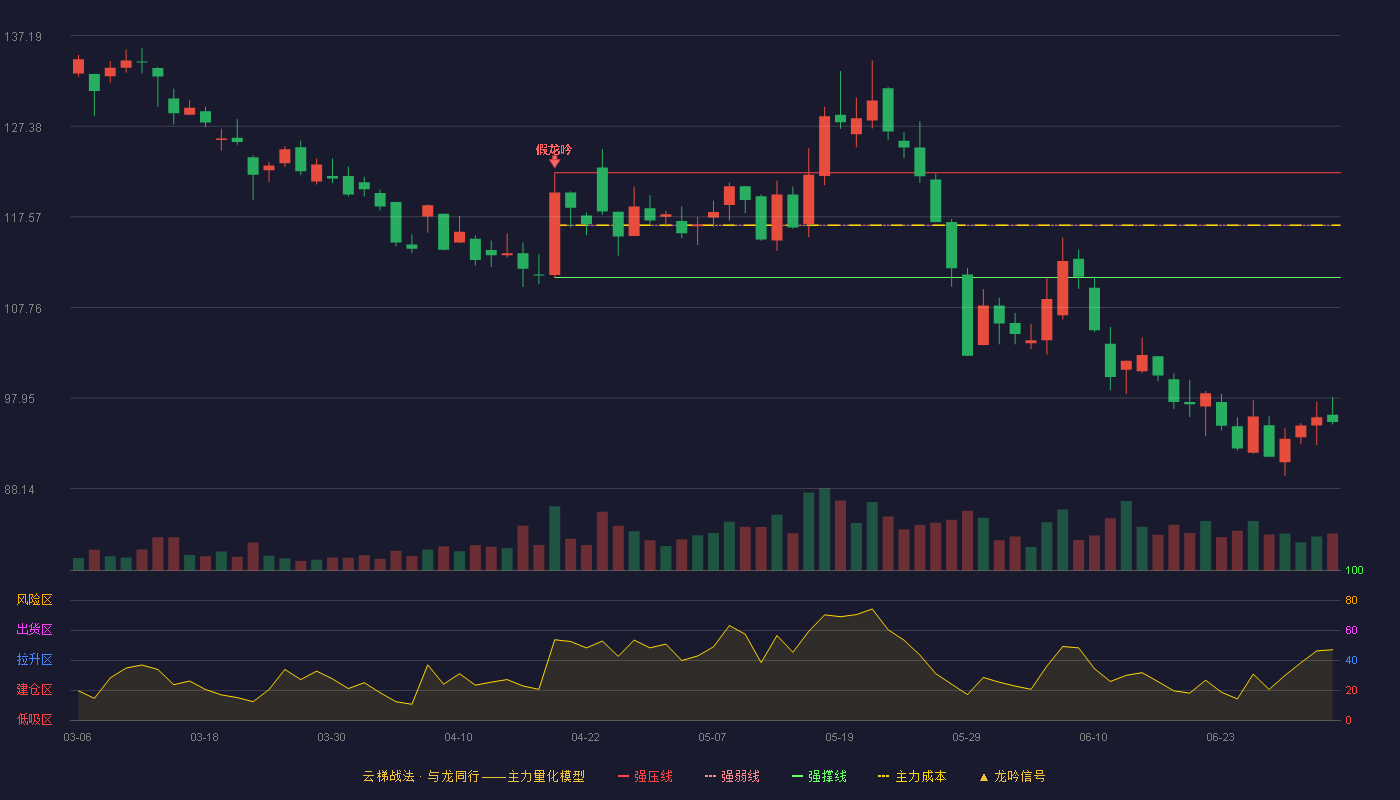The image size is (1400, 800).
Task: Click the 拉升区 zone label
Action: [34, 660]
